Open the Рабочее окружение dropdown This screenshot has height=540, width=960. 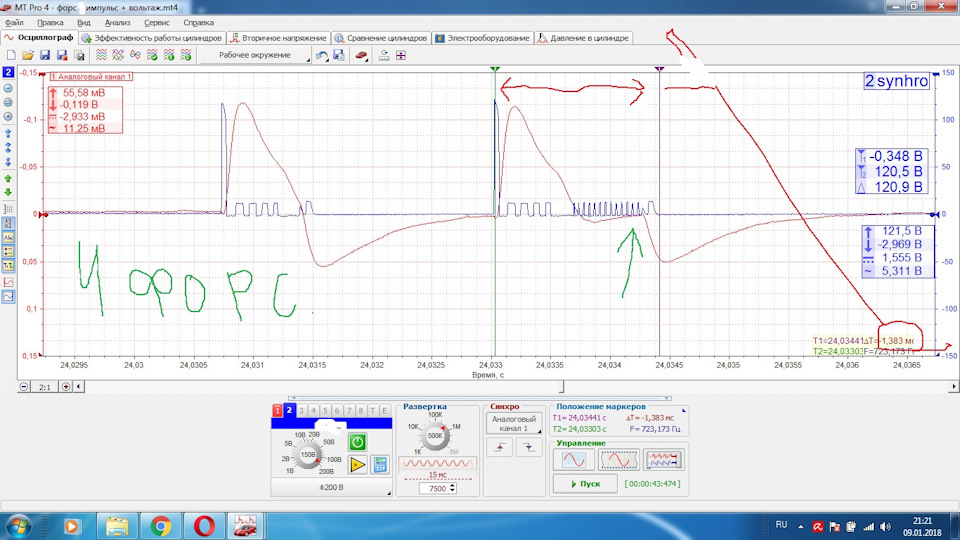point(255,55)
